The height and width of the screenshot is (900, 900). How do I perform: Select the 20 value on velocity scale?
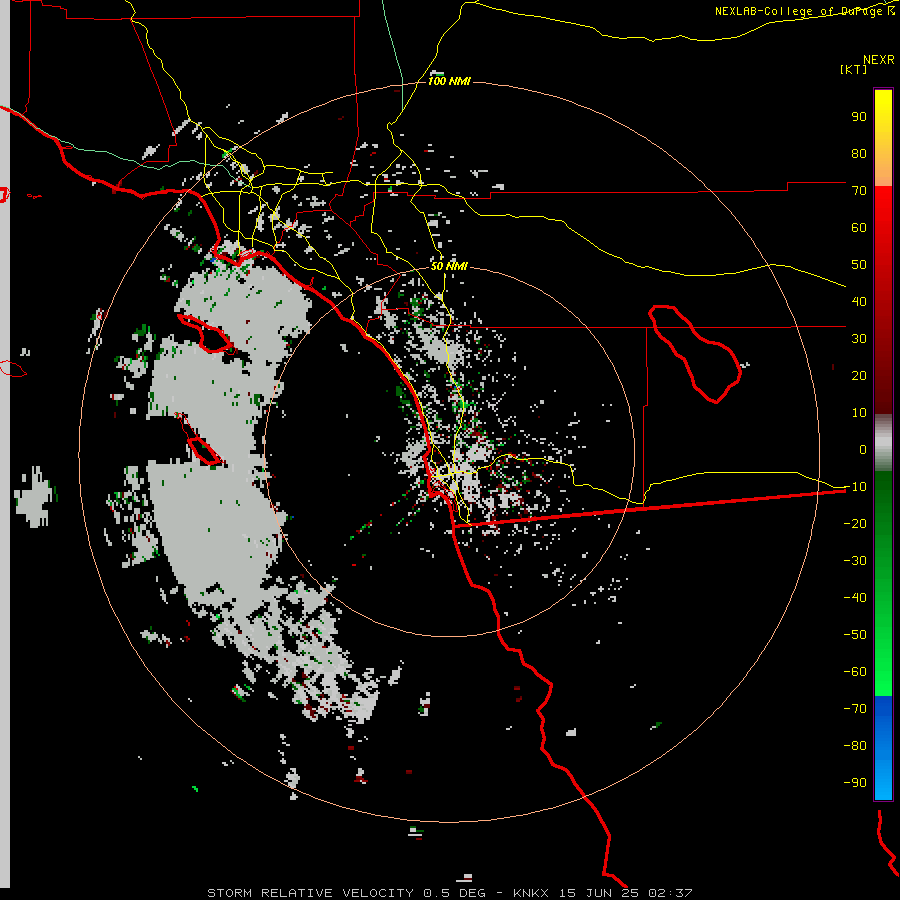point(859,376)
